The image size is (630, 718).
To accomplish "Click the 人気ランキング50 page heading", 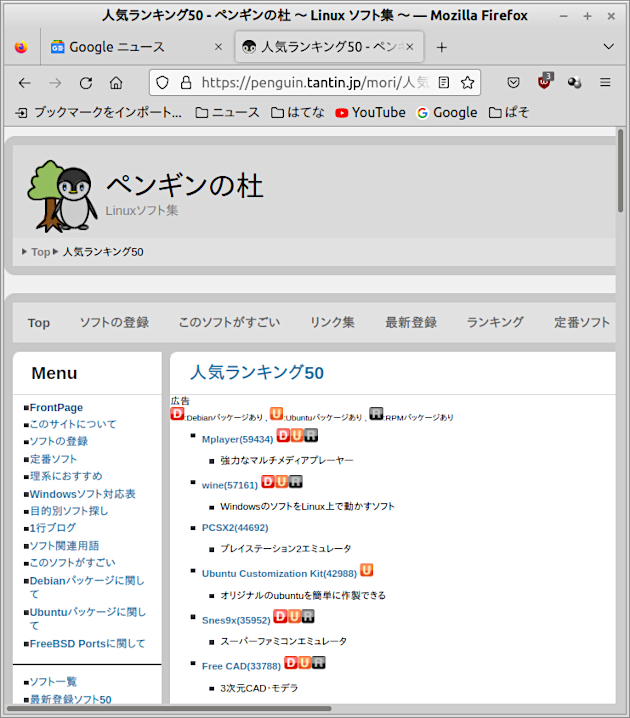I will tap(257, 372).
